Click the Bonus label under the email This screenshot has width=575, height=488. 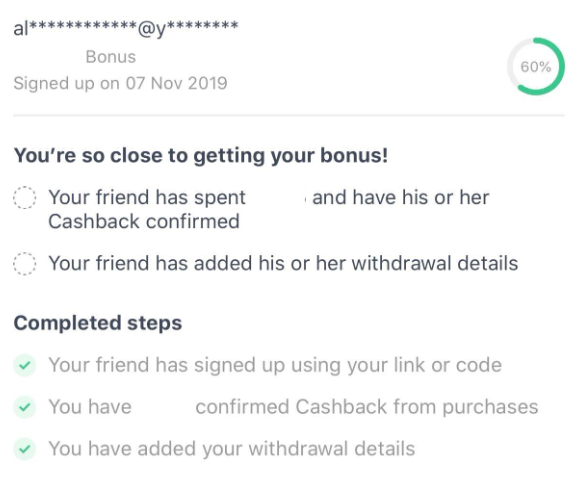click(111, 57)
